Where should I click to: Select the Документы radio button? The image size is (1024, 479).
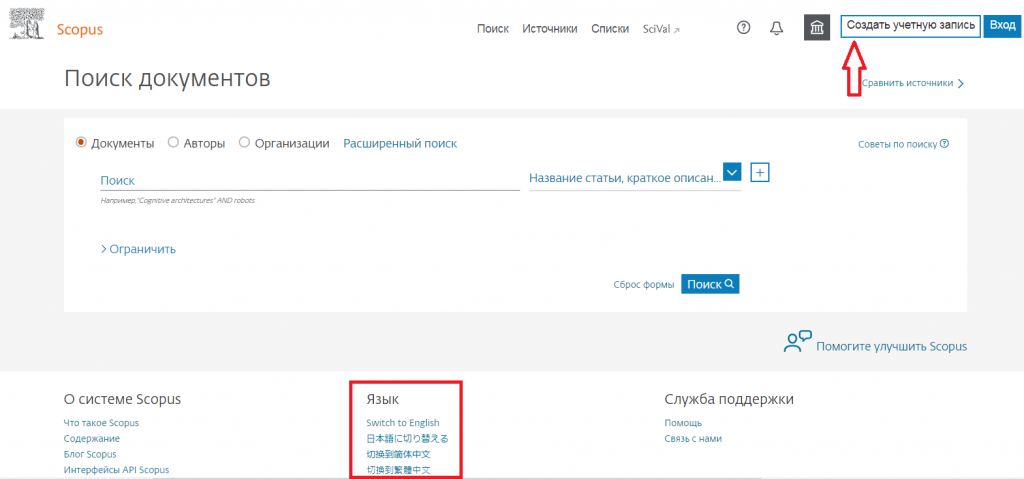point(82,142)
